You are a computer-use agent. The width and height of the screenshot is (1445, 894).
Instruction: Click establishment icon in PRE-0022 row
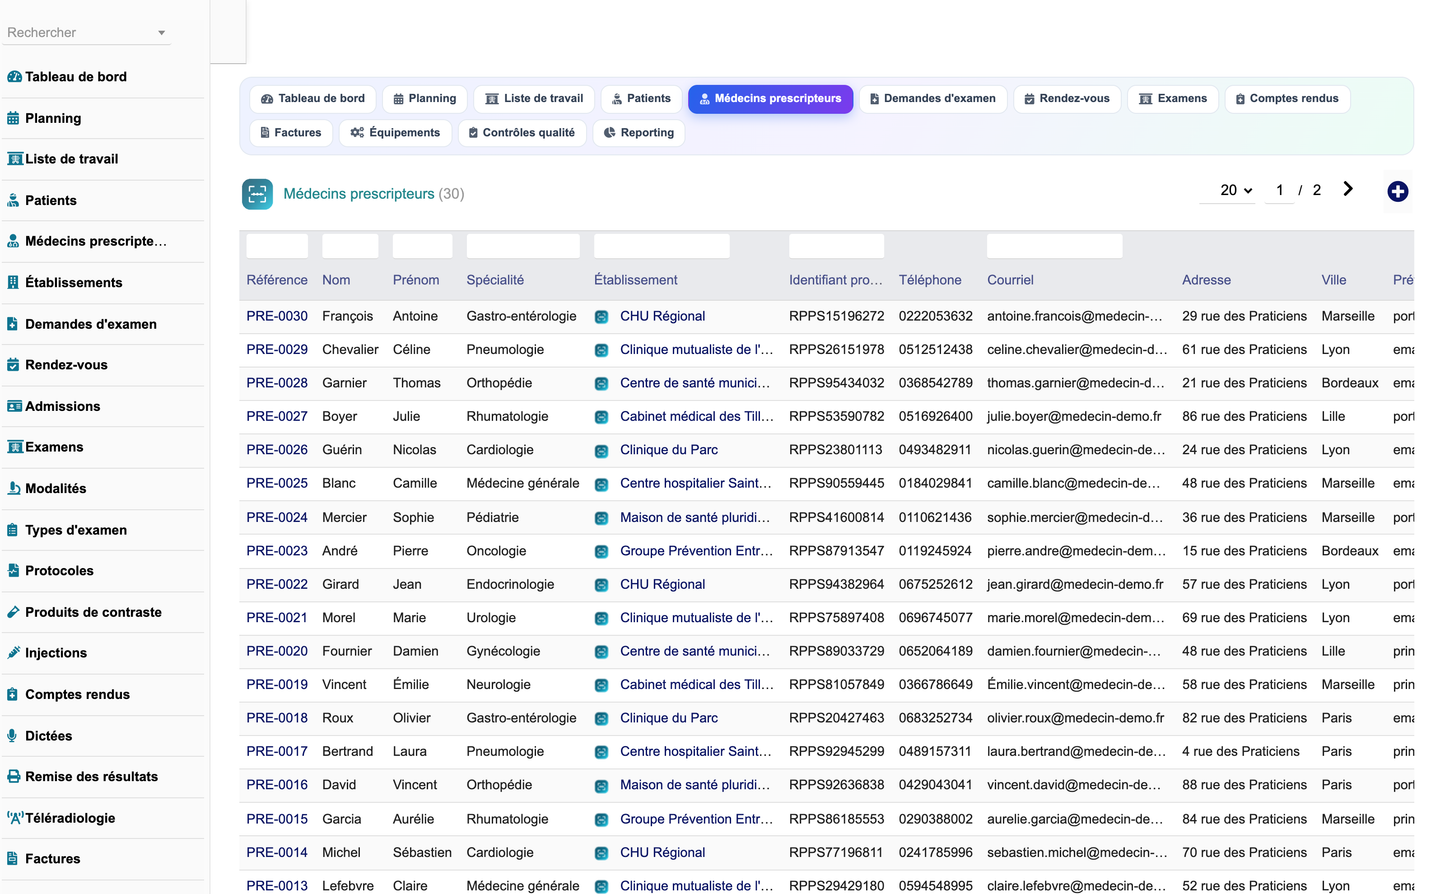click(x=601, y=585)
